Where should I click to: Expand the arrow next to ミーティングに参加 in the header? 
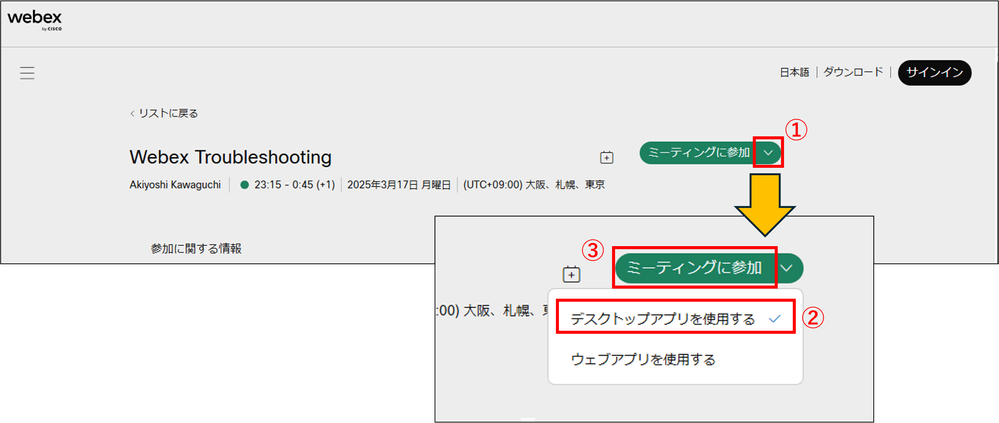pyautogui.click(x=768, y=153)
